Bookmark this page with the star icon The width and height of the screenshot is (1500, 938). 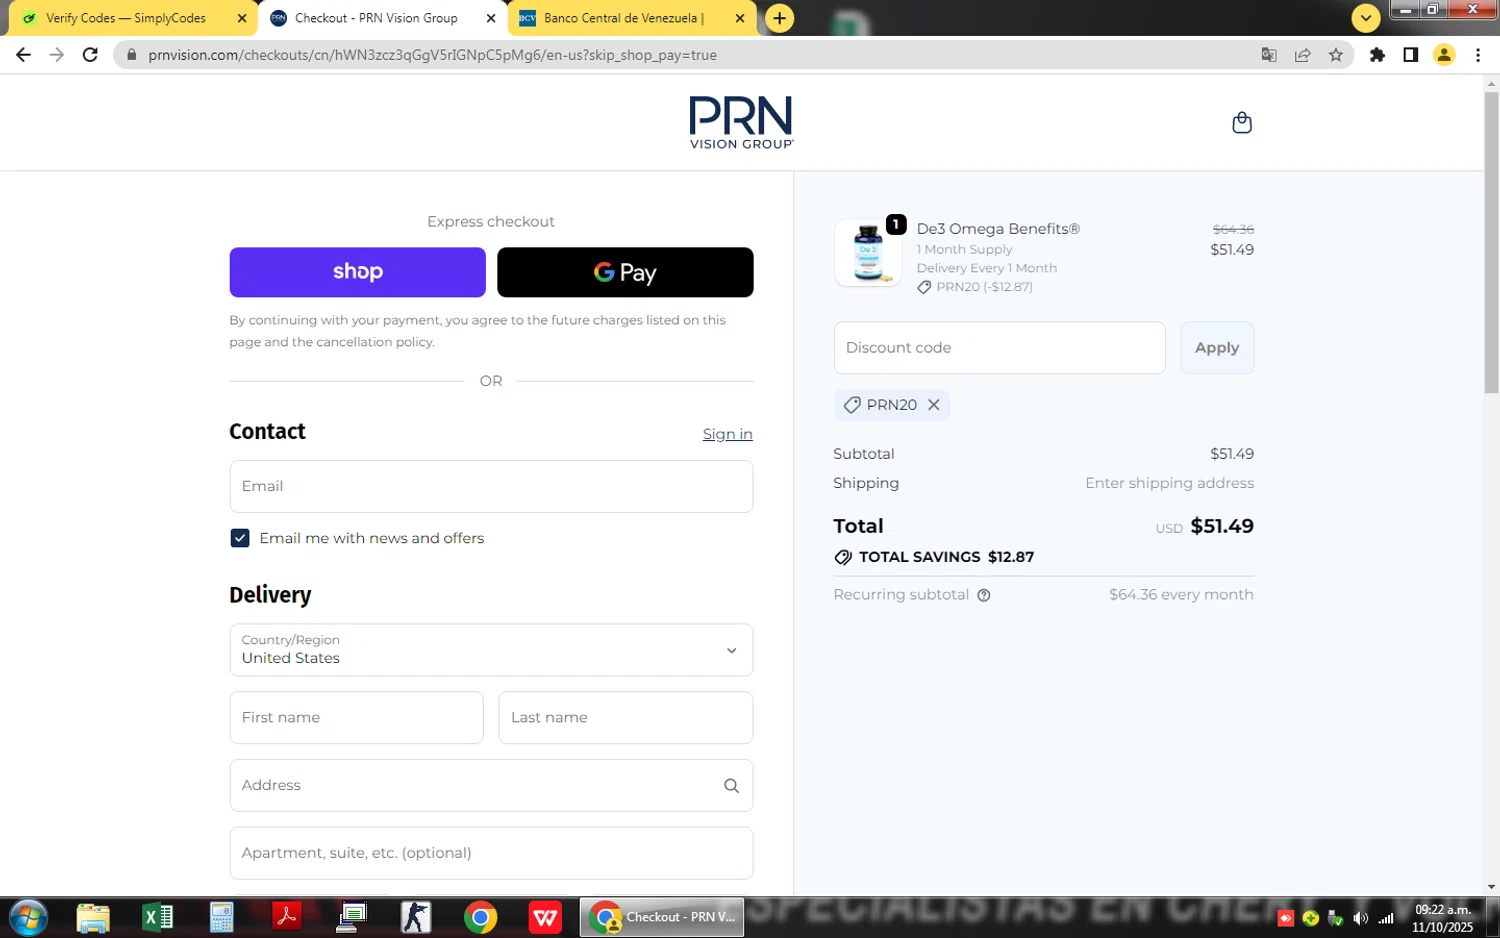1336,55
